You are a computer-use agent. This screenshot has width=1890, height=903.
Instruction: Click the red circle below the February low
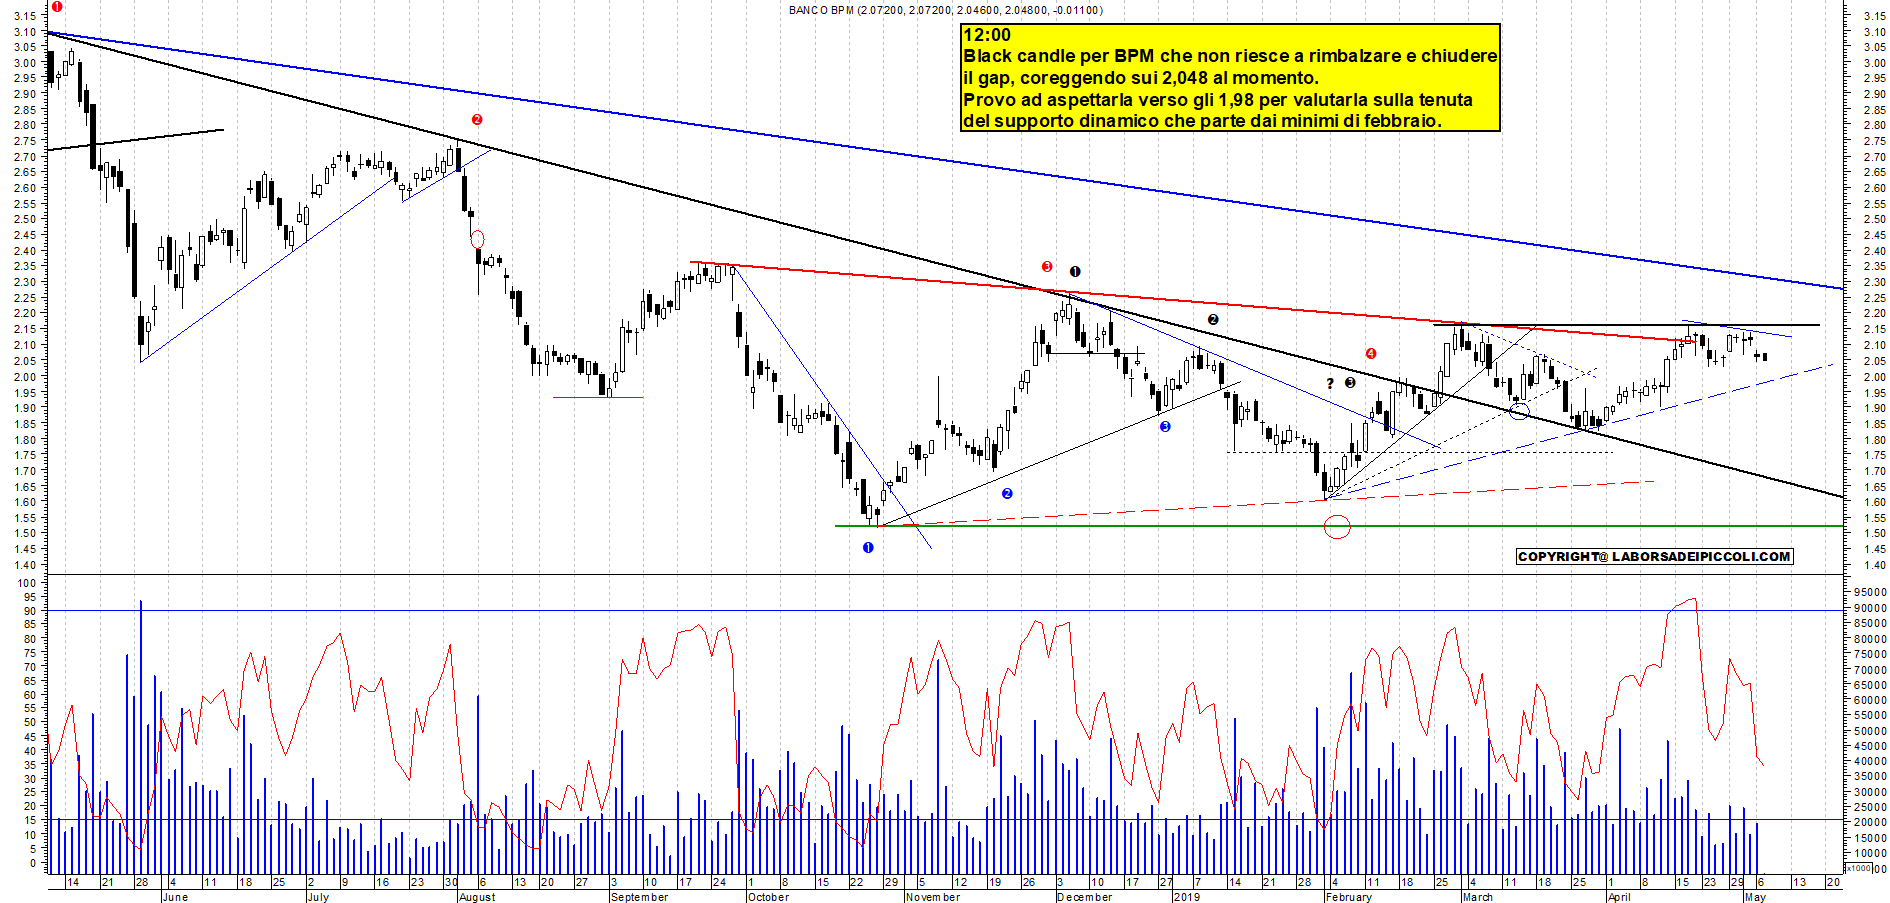1337,527
